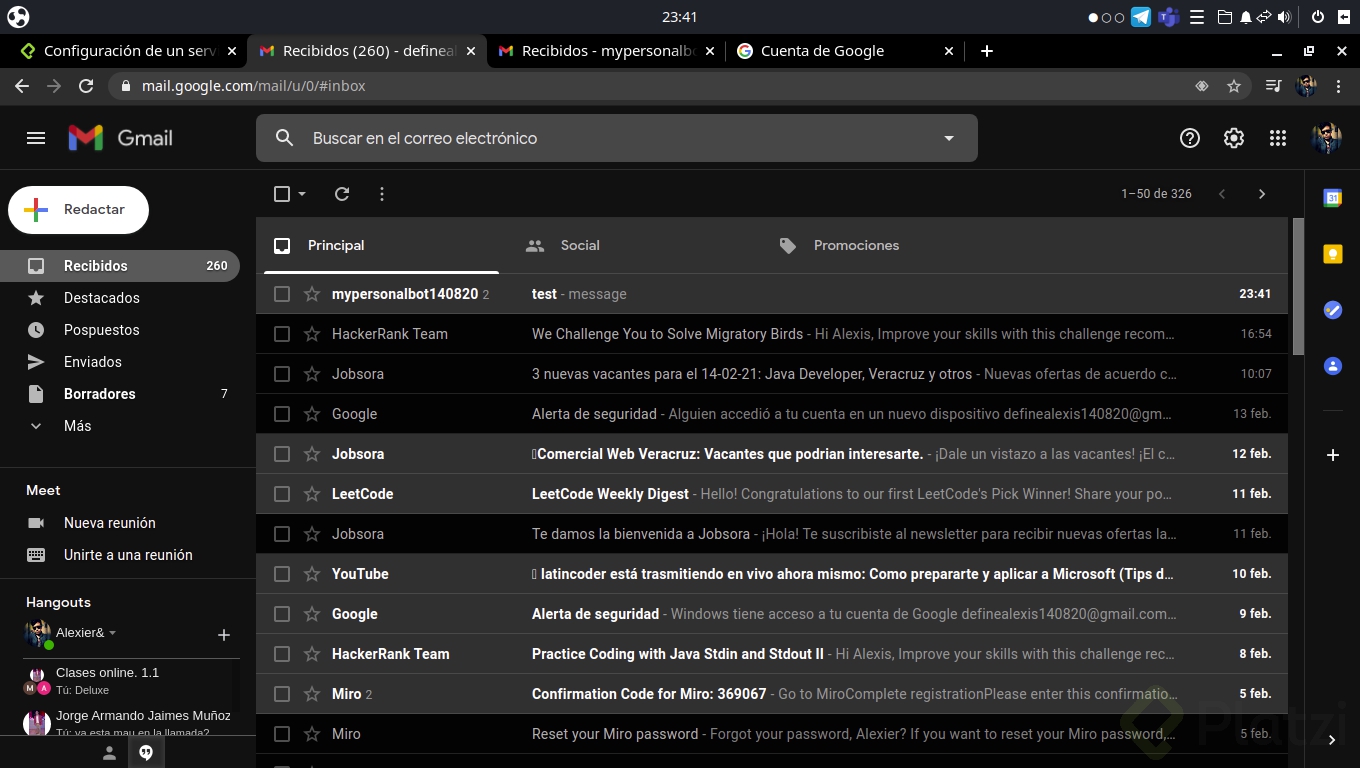
Task: Open Hangouts conversations tab icon
Action: pyautogui.click(x=146, y=753)
